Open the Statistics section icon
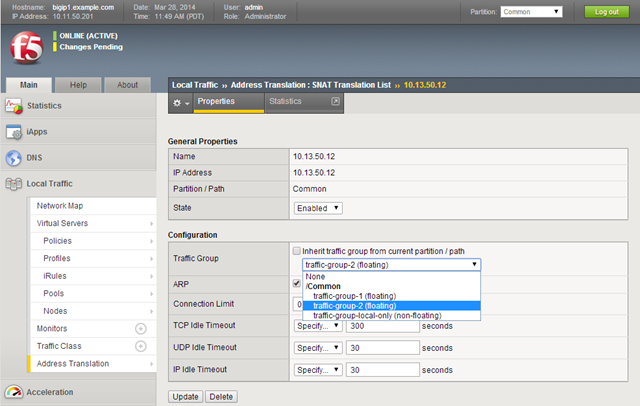This screenshot has width=640, height=406. coord(15,105)
